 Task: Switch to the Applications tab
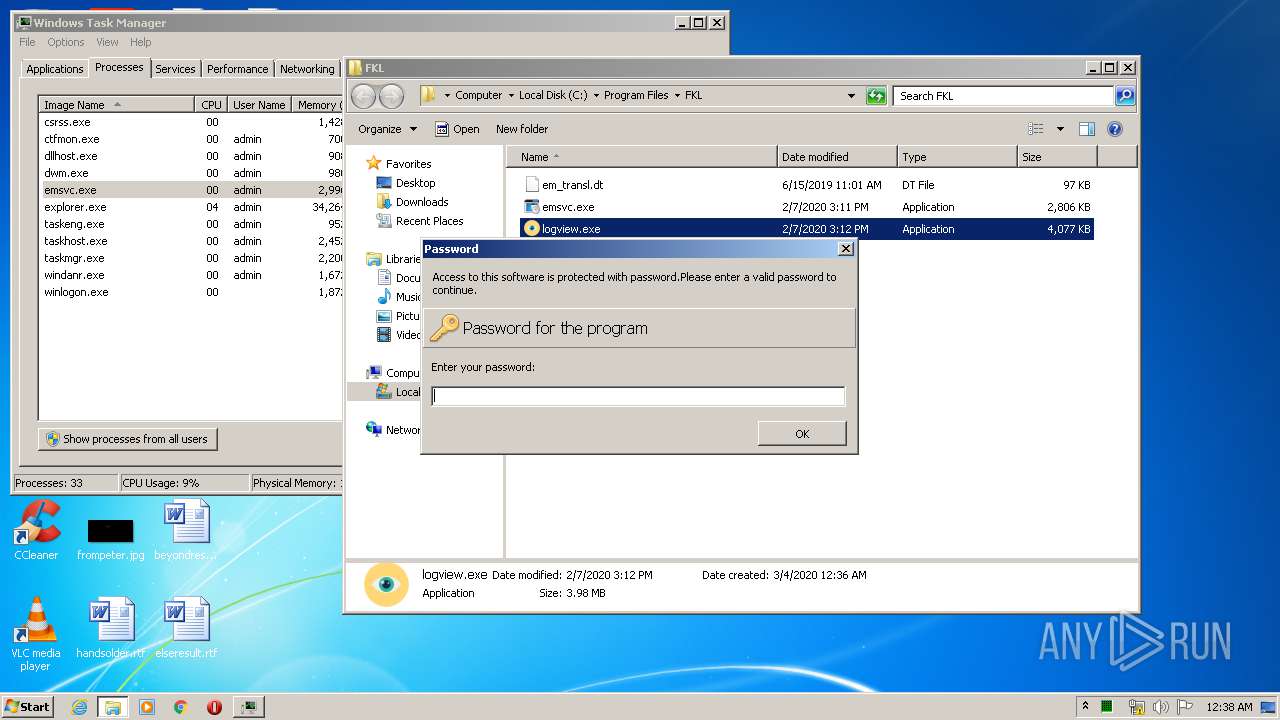point(54,69)
